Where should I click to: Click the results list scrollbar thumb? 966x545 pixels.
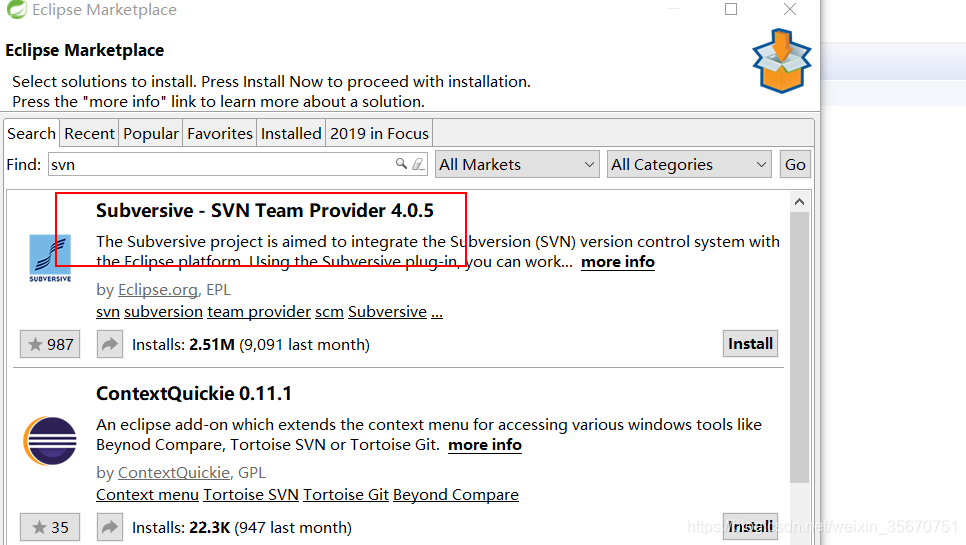click(799, 348)
